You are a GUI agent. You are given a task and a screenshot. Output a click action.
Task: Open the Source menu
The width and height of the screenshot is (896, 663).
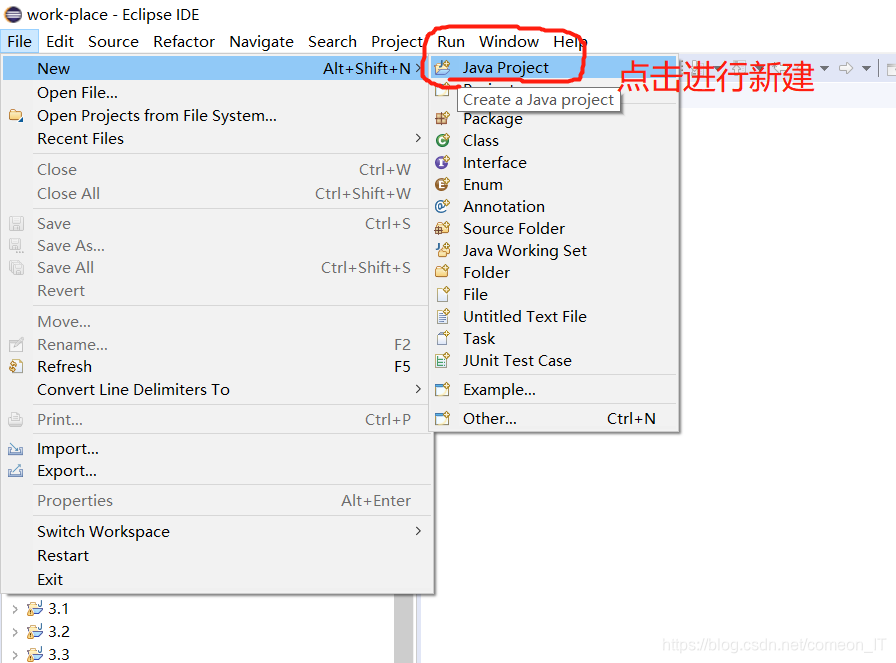(x=113, y=42)
